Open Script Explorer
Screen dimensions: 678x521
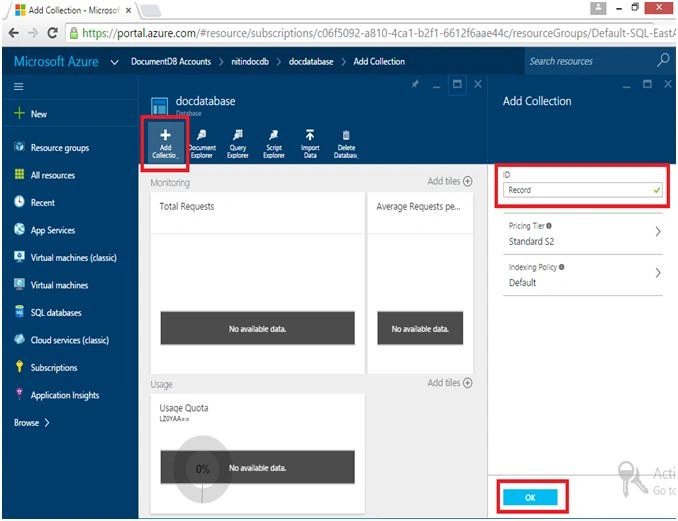[x=274, y=144]
